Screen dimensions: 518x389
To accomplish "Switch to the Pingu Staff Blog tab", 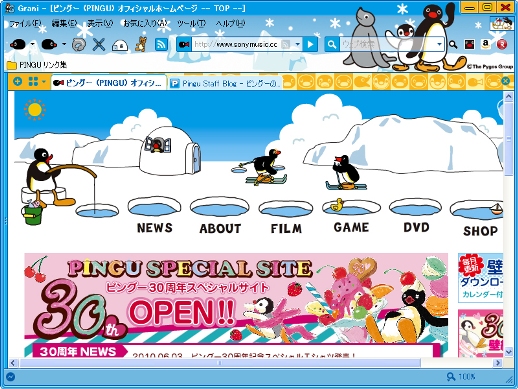I will click(225, 83).
